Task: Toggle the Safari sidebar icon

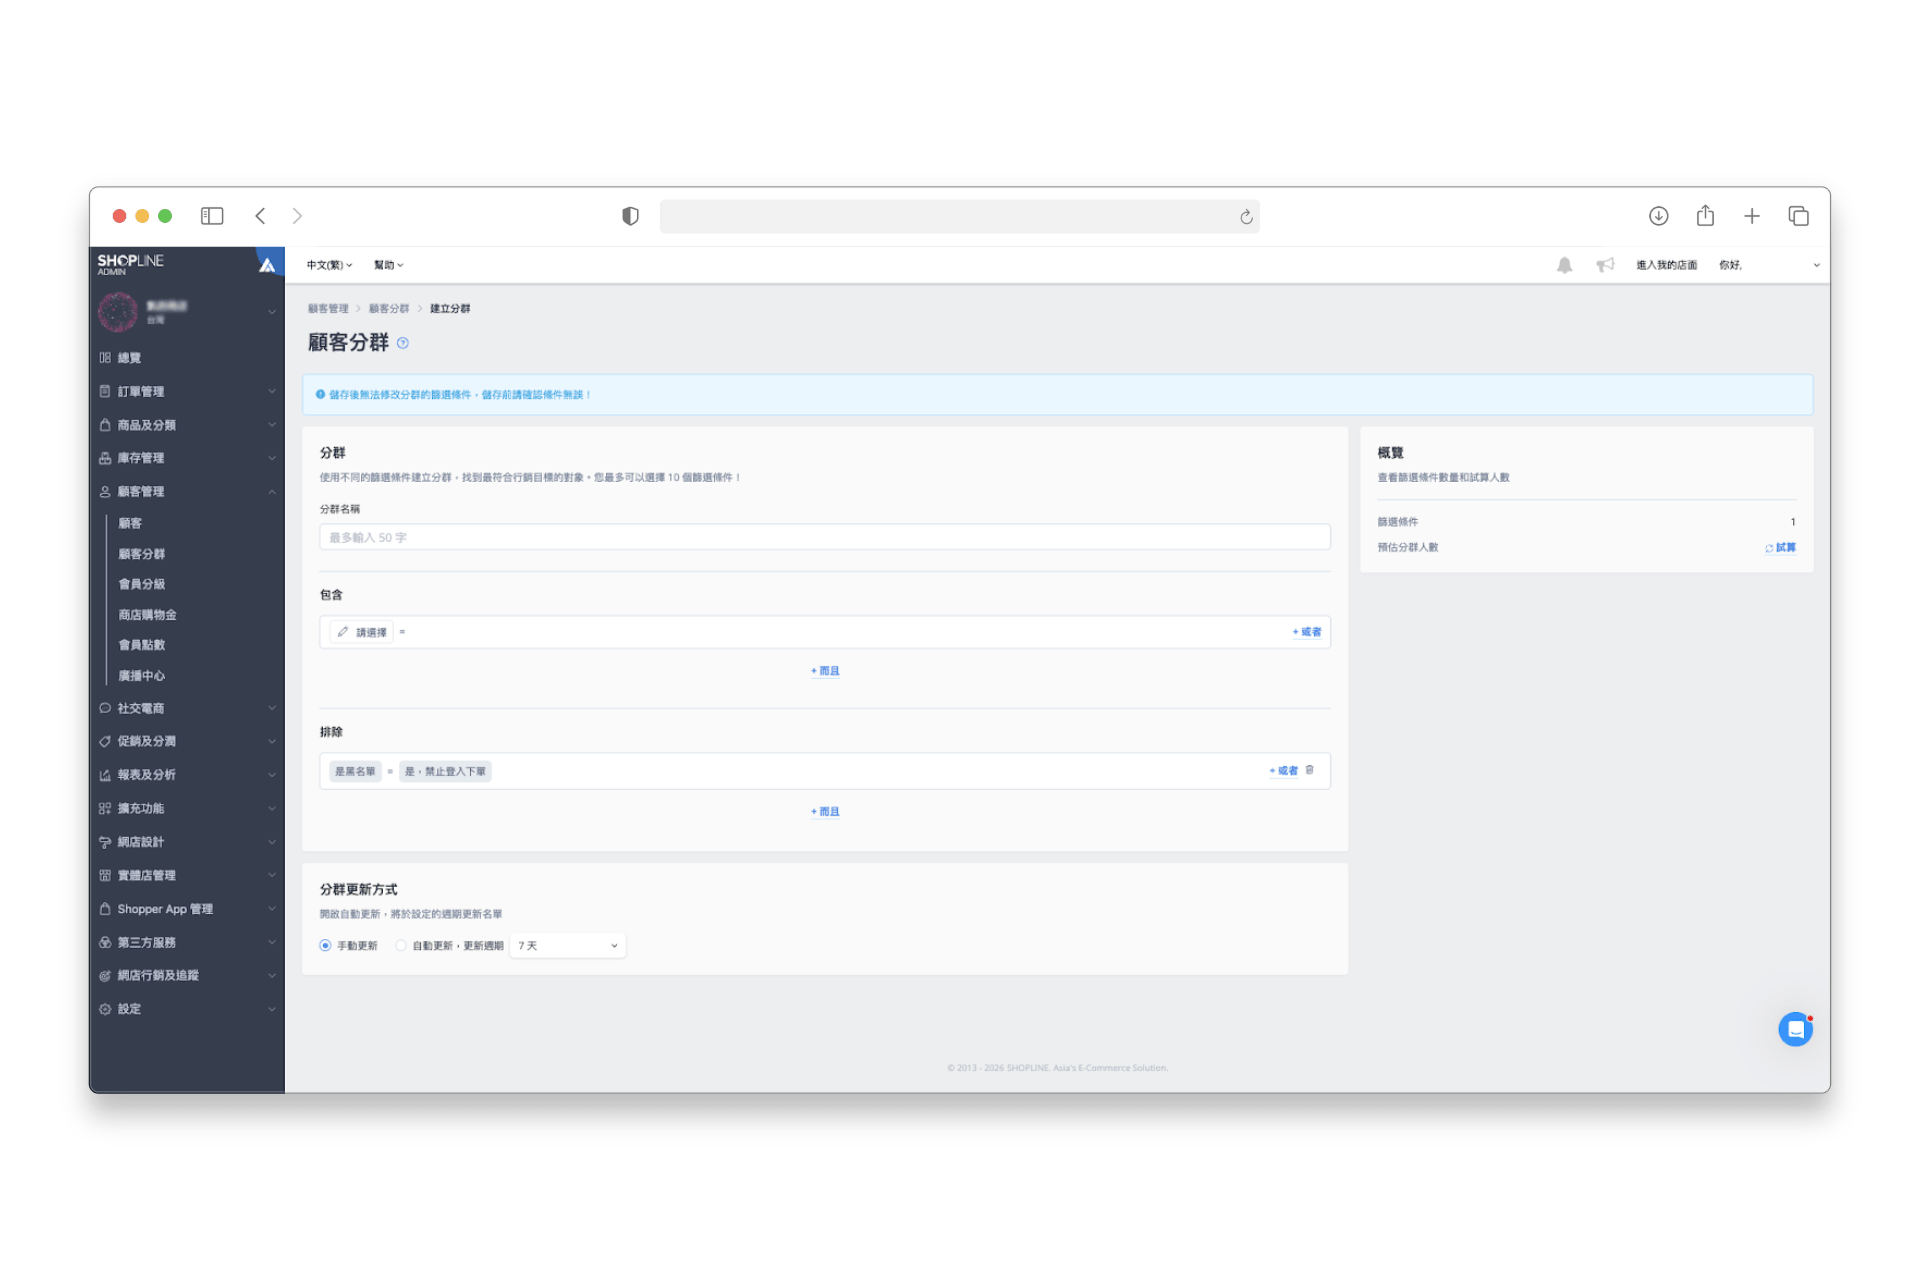Action: pyautogui.click(x=212, y=216)
